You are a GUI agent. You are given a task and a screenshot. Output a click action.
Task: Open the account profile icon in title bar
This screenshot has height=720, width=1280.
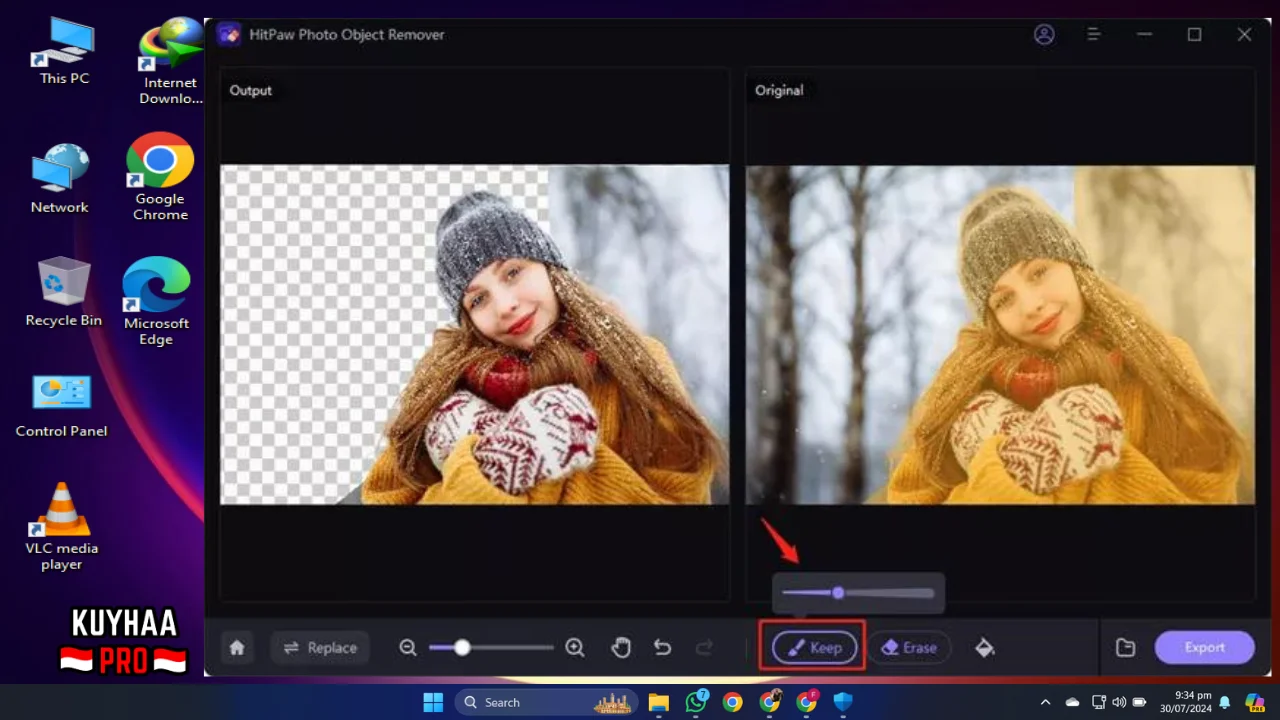click(x=1044, y=34)
